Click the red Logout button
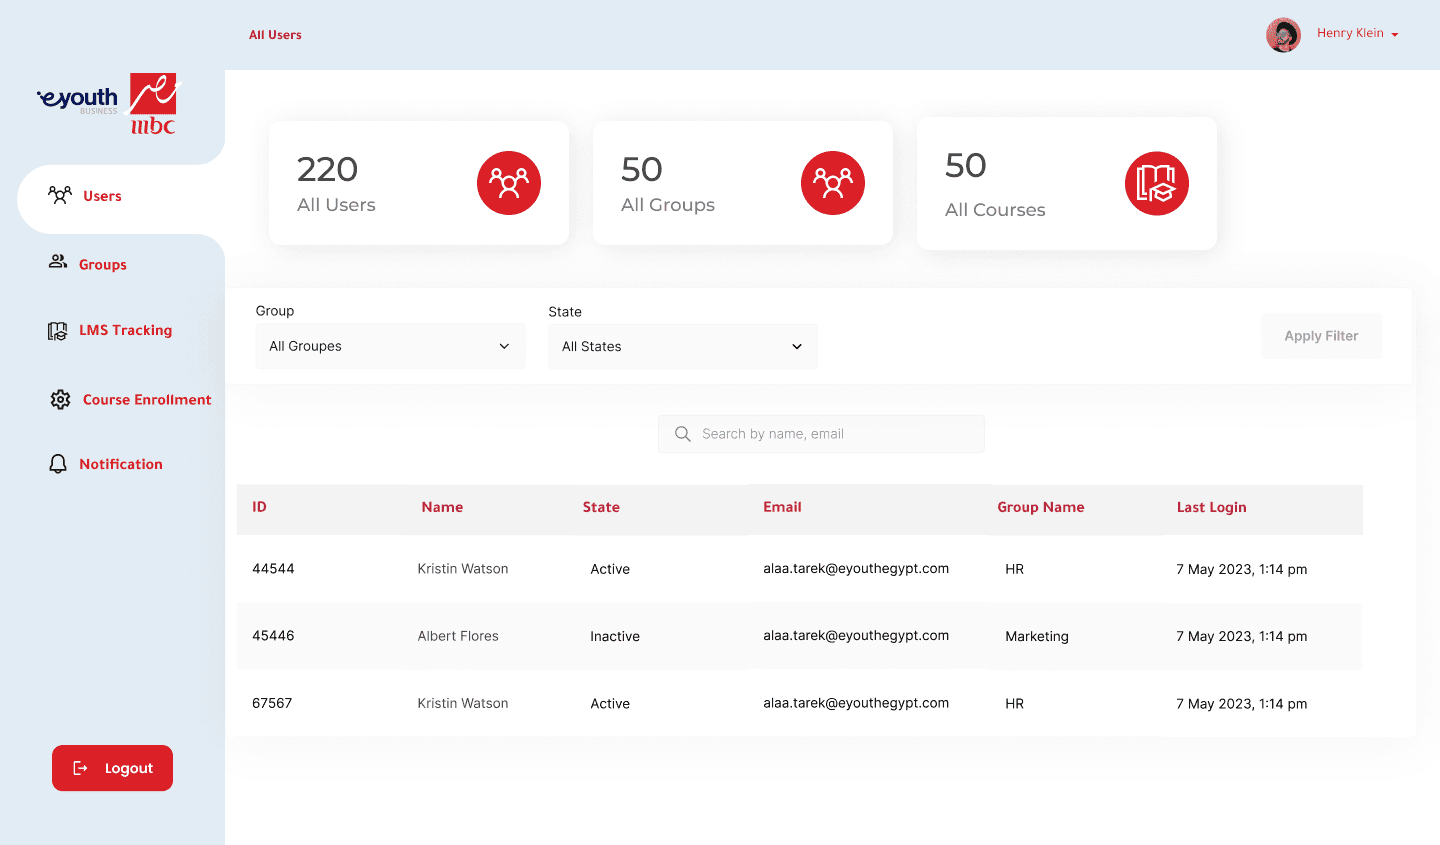The image size is (1440, 845). pos(112,768)
